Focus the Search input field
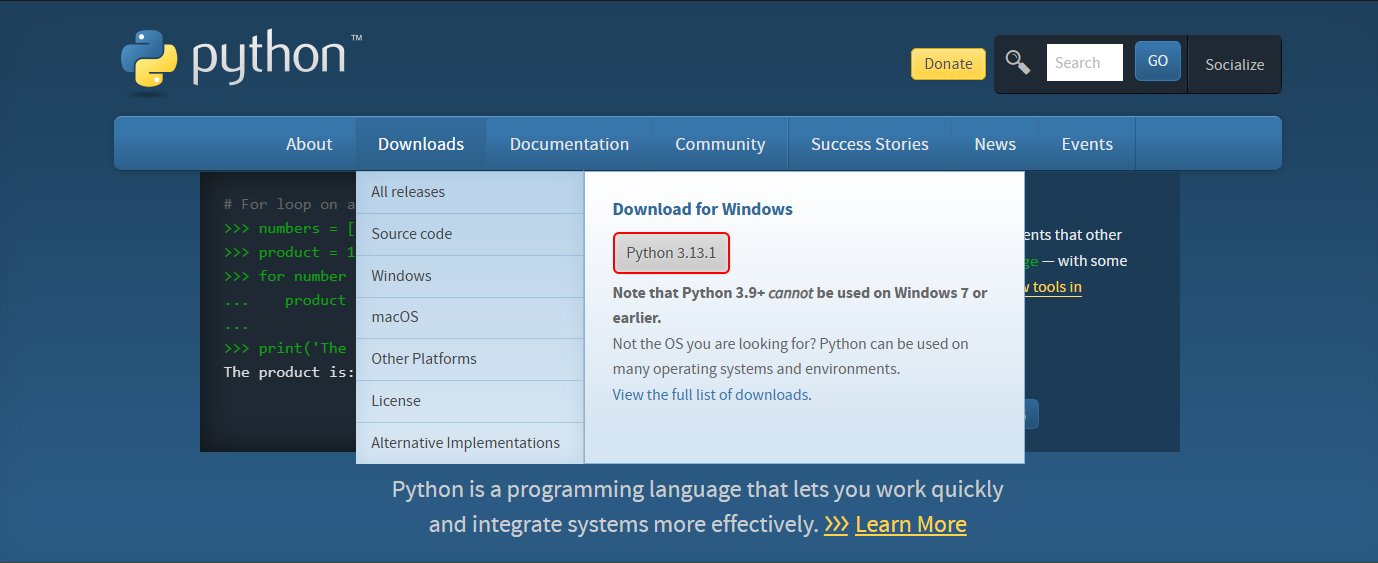 [x=1085, y=62]
